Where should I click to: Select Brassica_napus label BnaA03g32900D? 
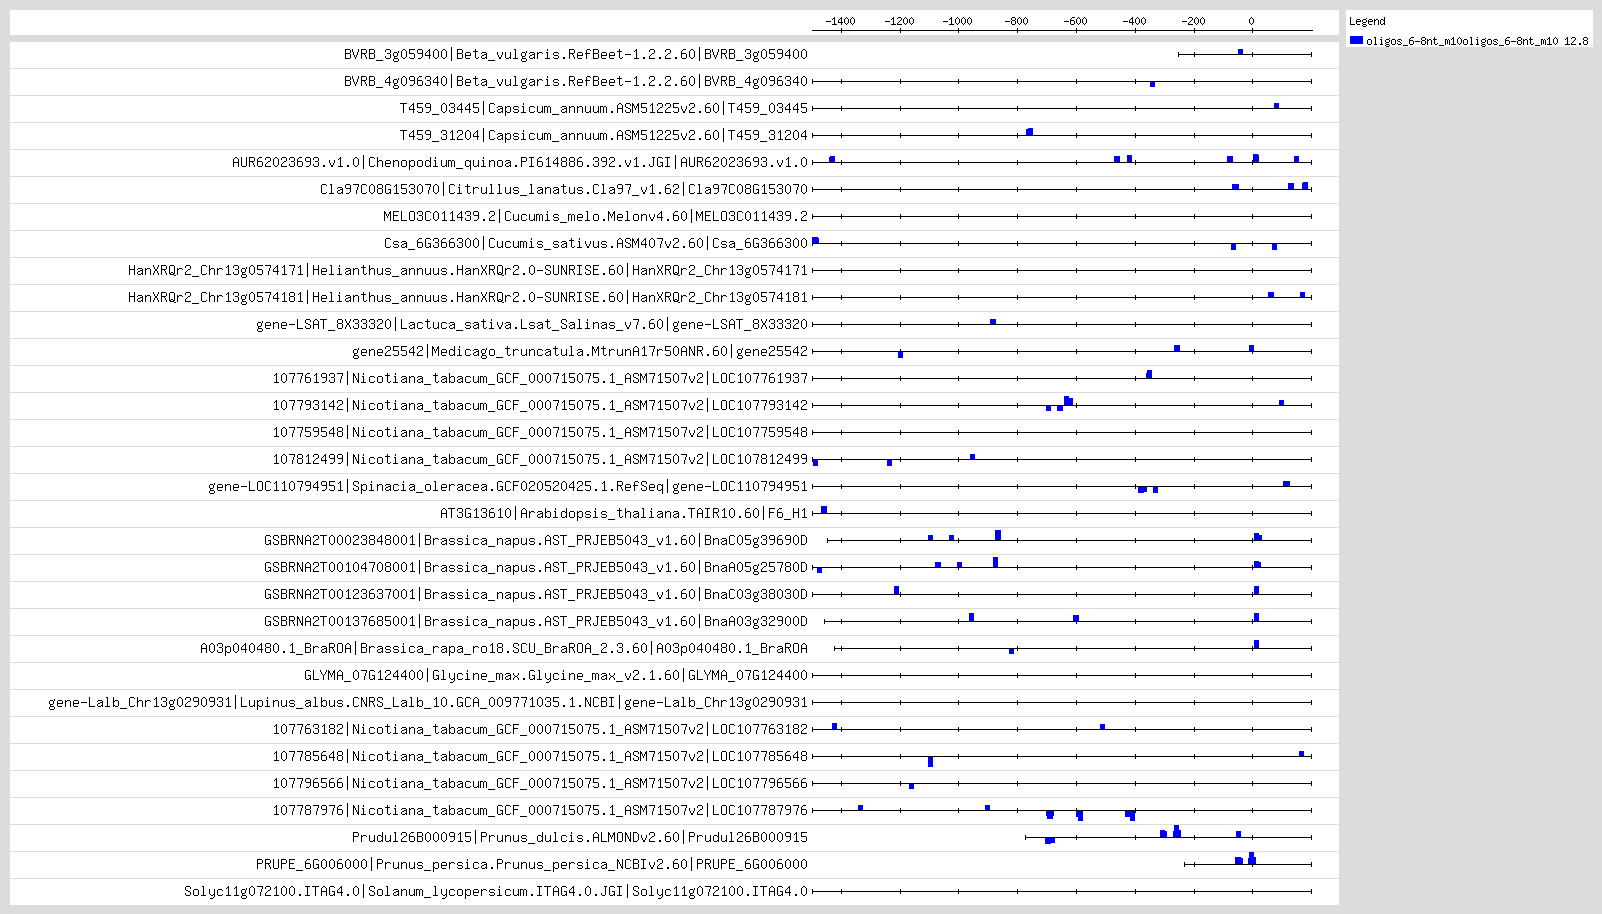click(x=536, y=621)
